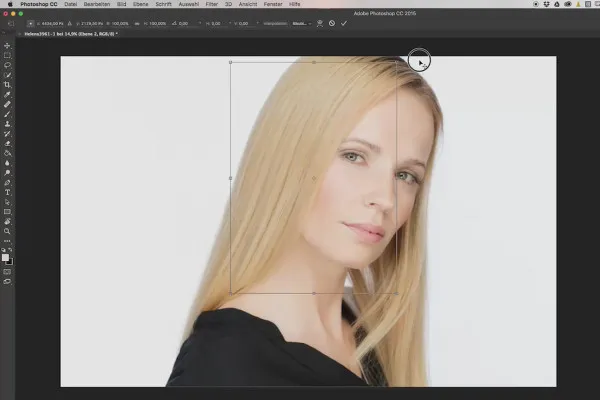
Task: Open the Ebene menu
Action: (140, 4)
